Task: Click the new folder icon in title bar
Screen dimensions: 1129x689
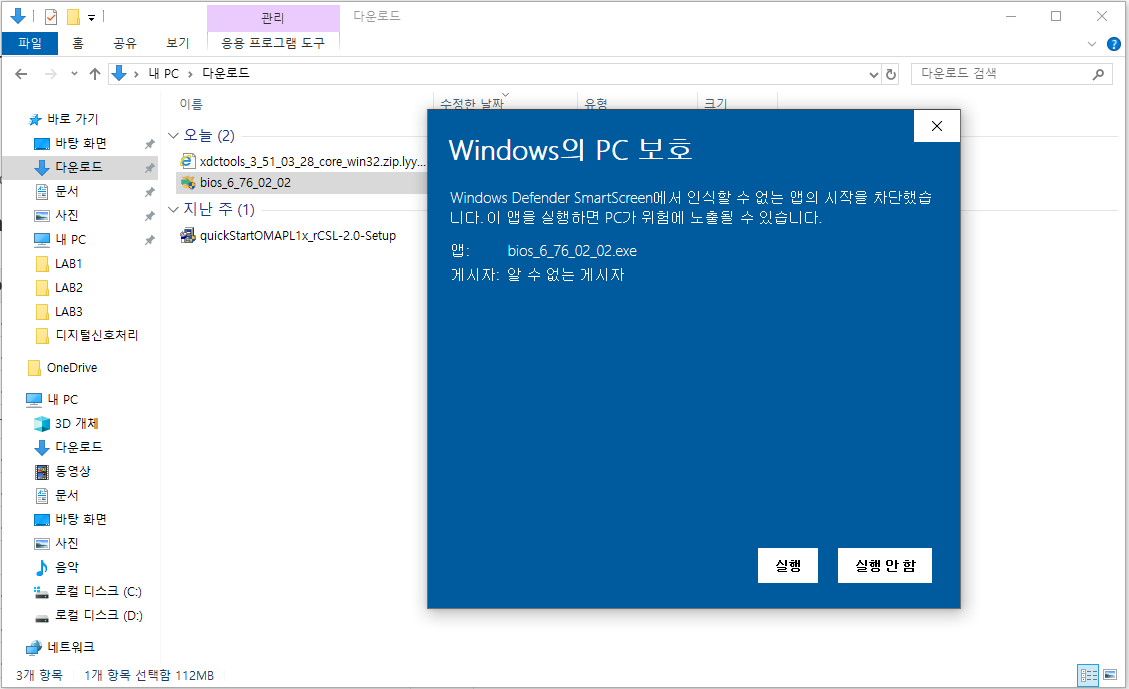Action: point(73,16)
